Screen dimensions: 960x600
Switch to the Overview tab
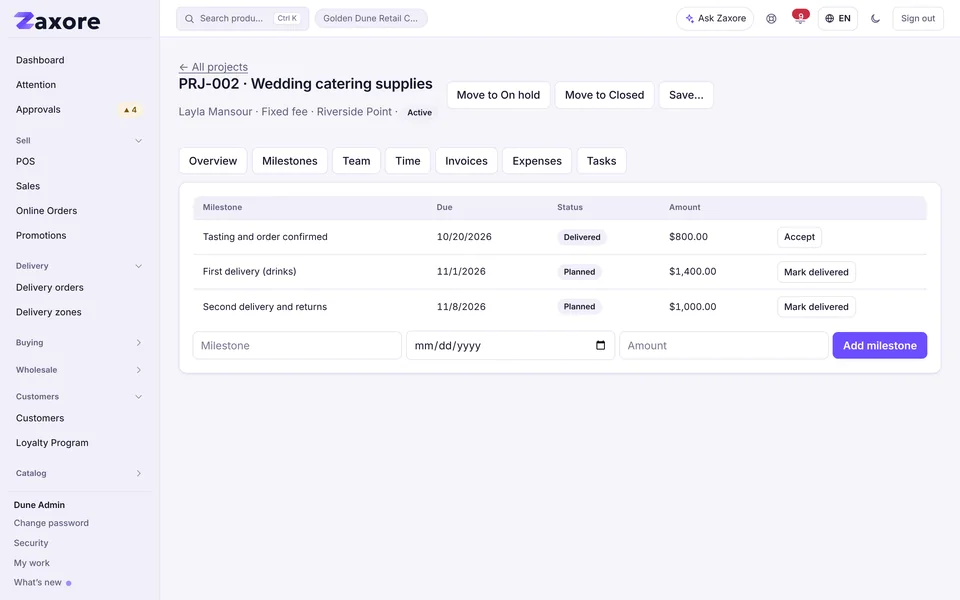tap(212, 160)
